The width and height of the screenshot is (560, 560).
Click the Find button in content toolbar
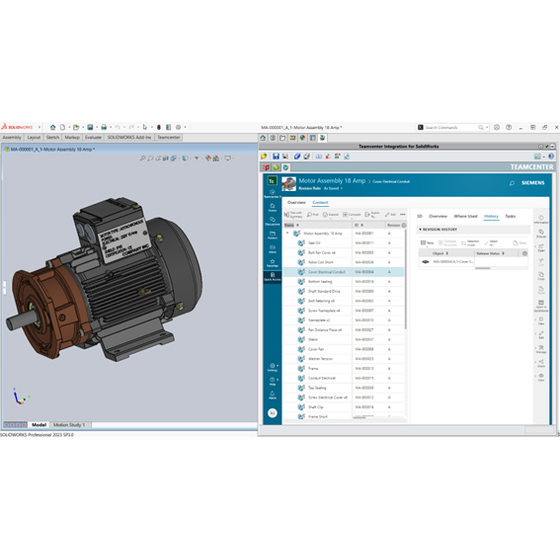312,215
